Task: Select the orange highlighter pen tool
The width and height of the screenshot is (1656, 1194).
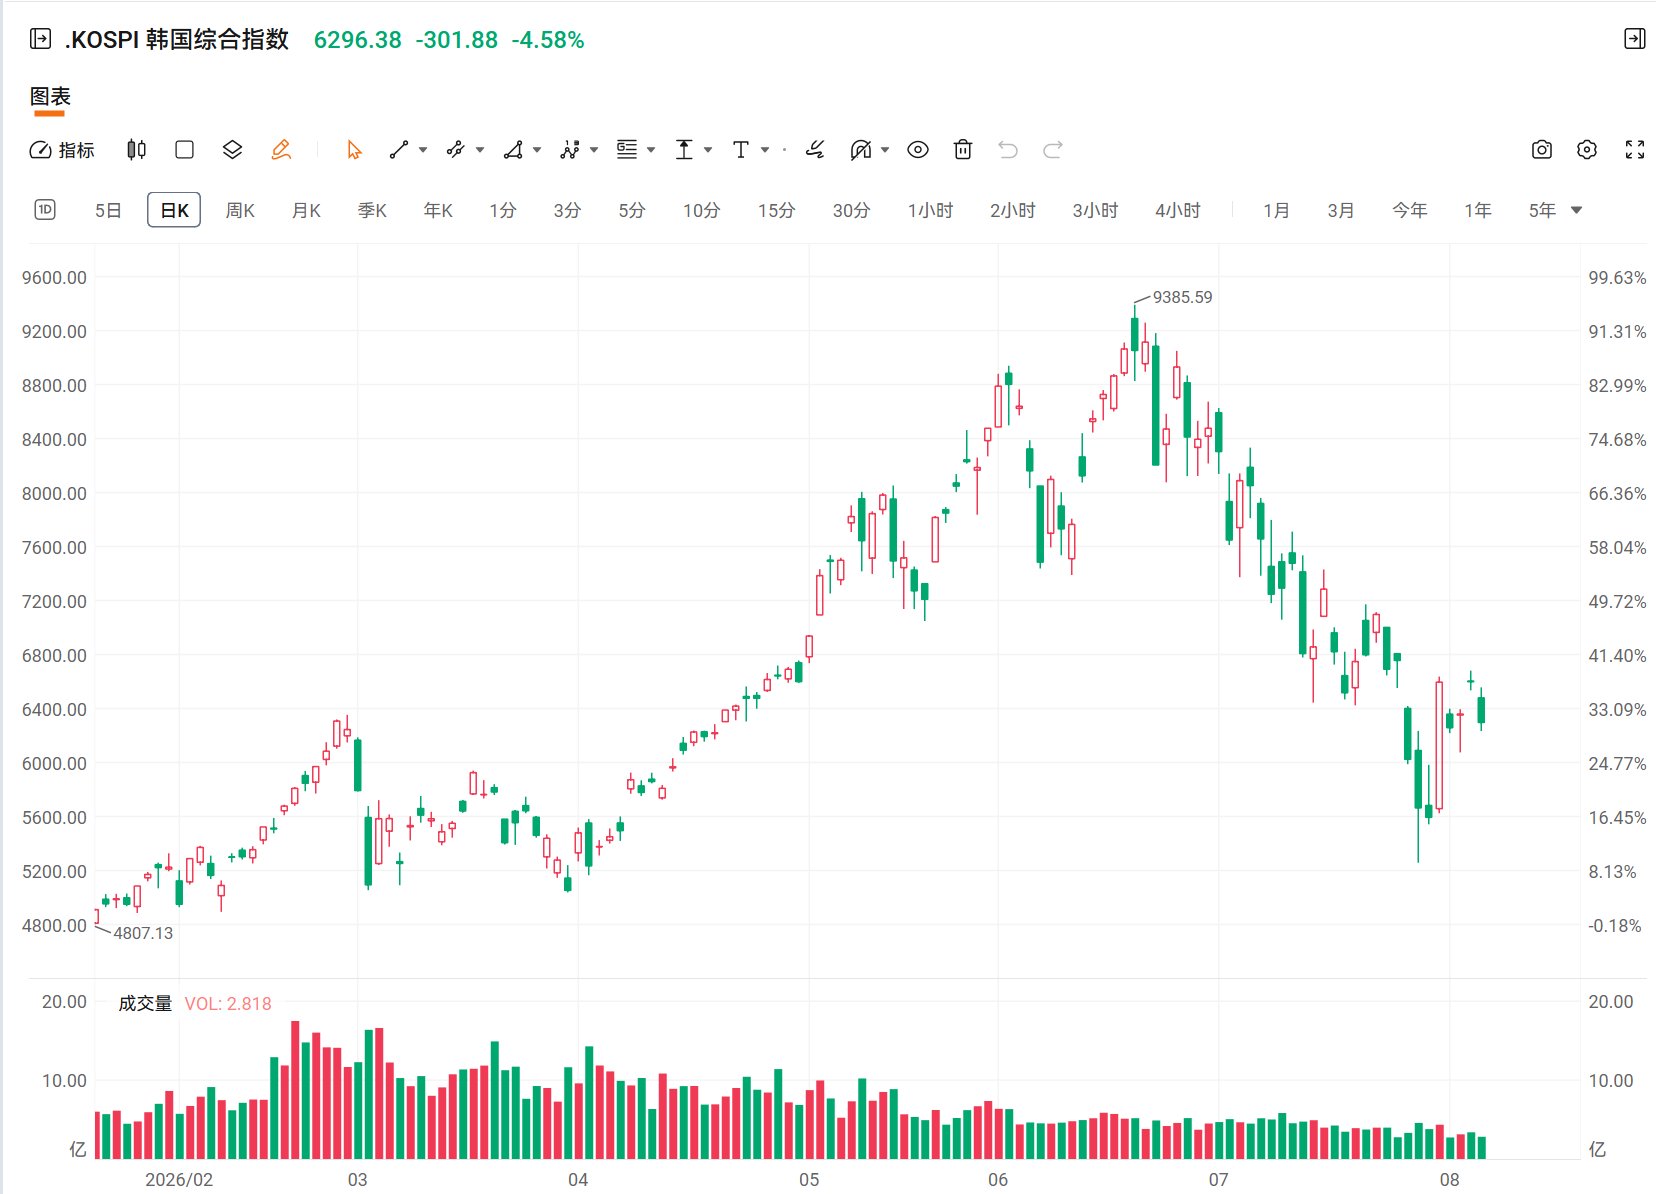Action: 281,150
